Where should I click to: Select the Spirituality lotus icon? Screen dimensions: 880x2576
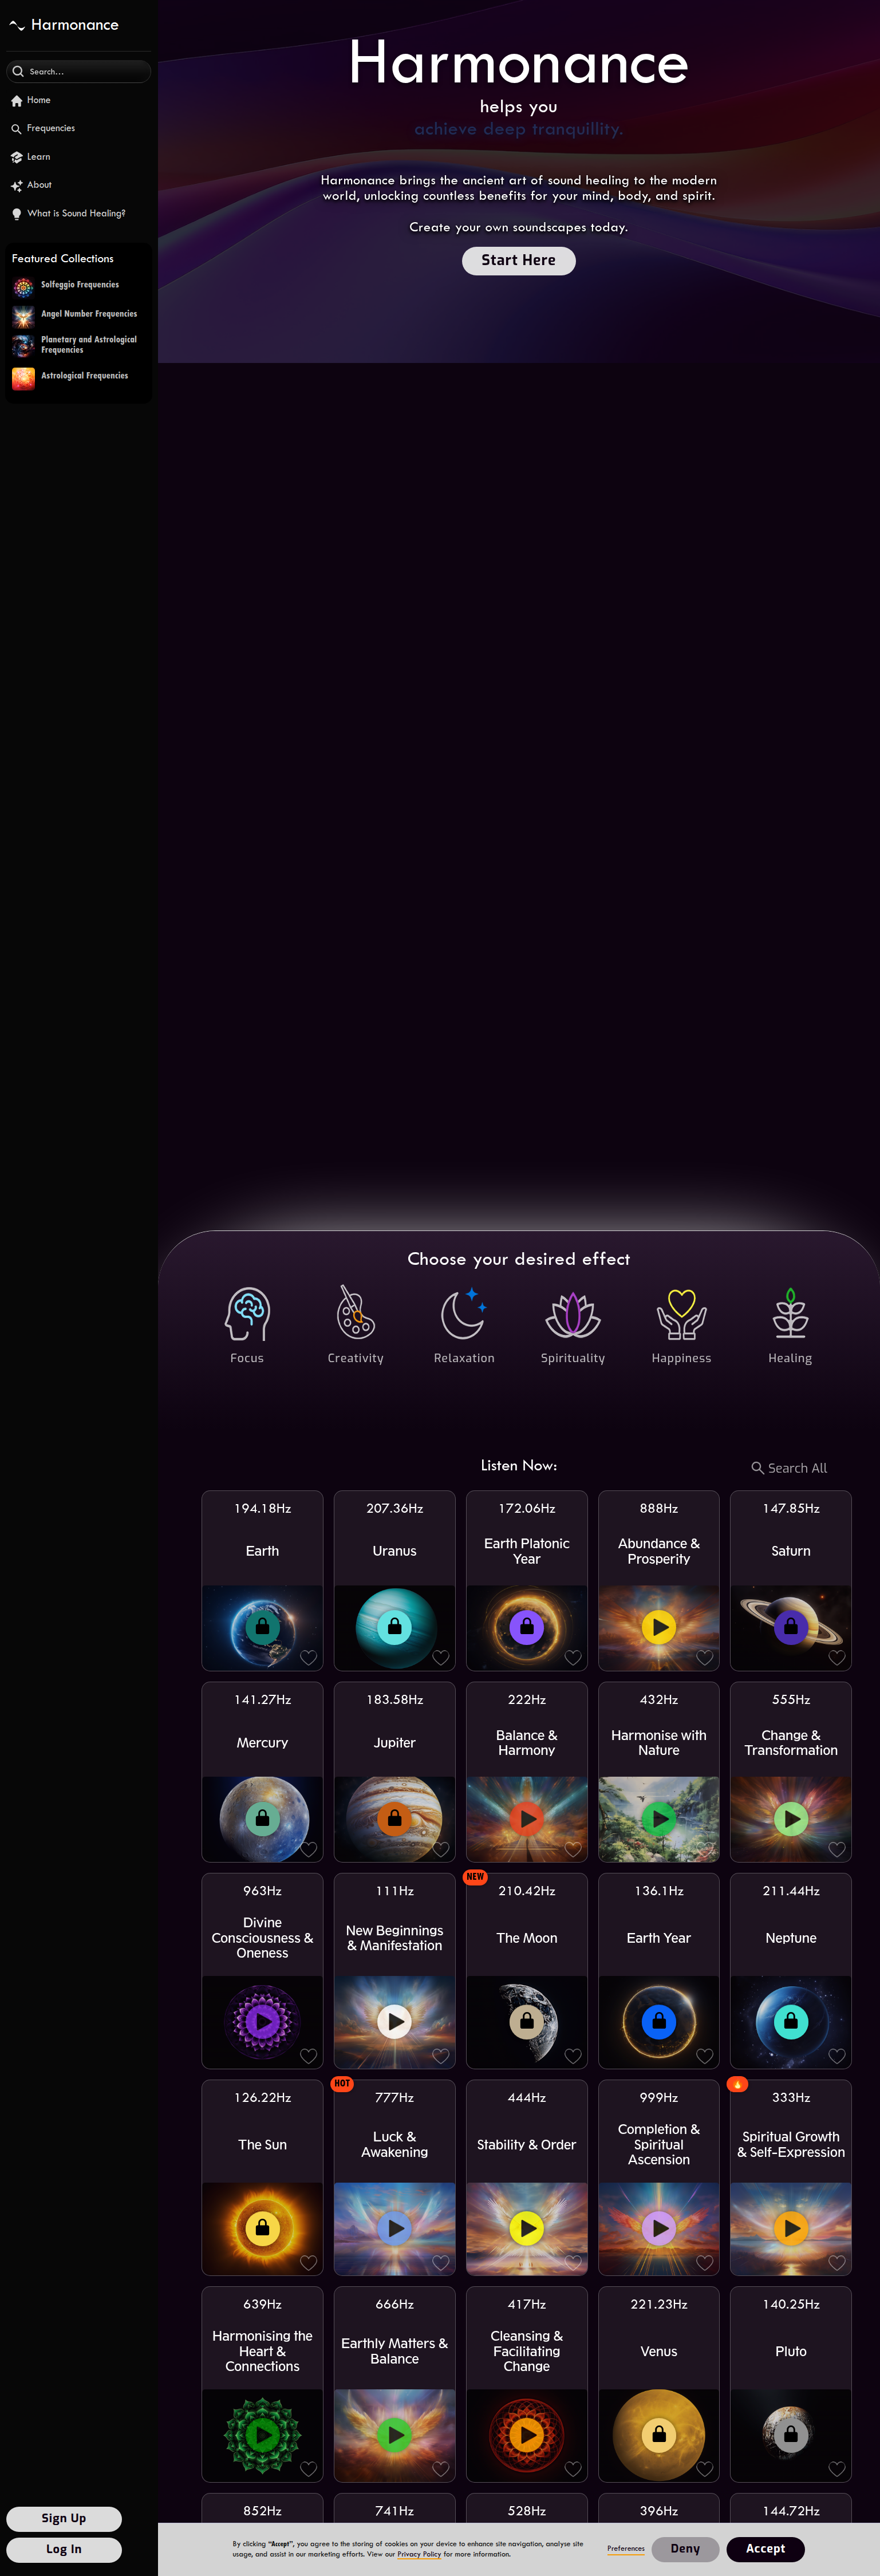click(x=573, y=1314)
